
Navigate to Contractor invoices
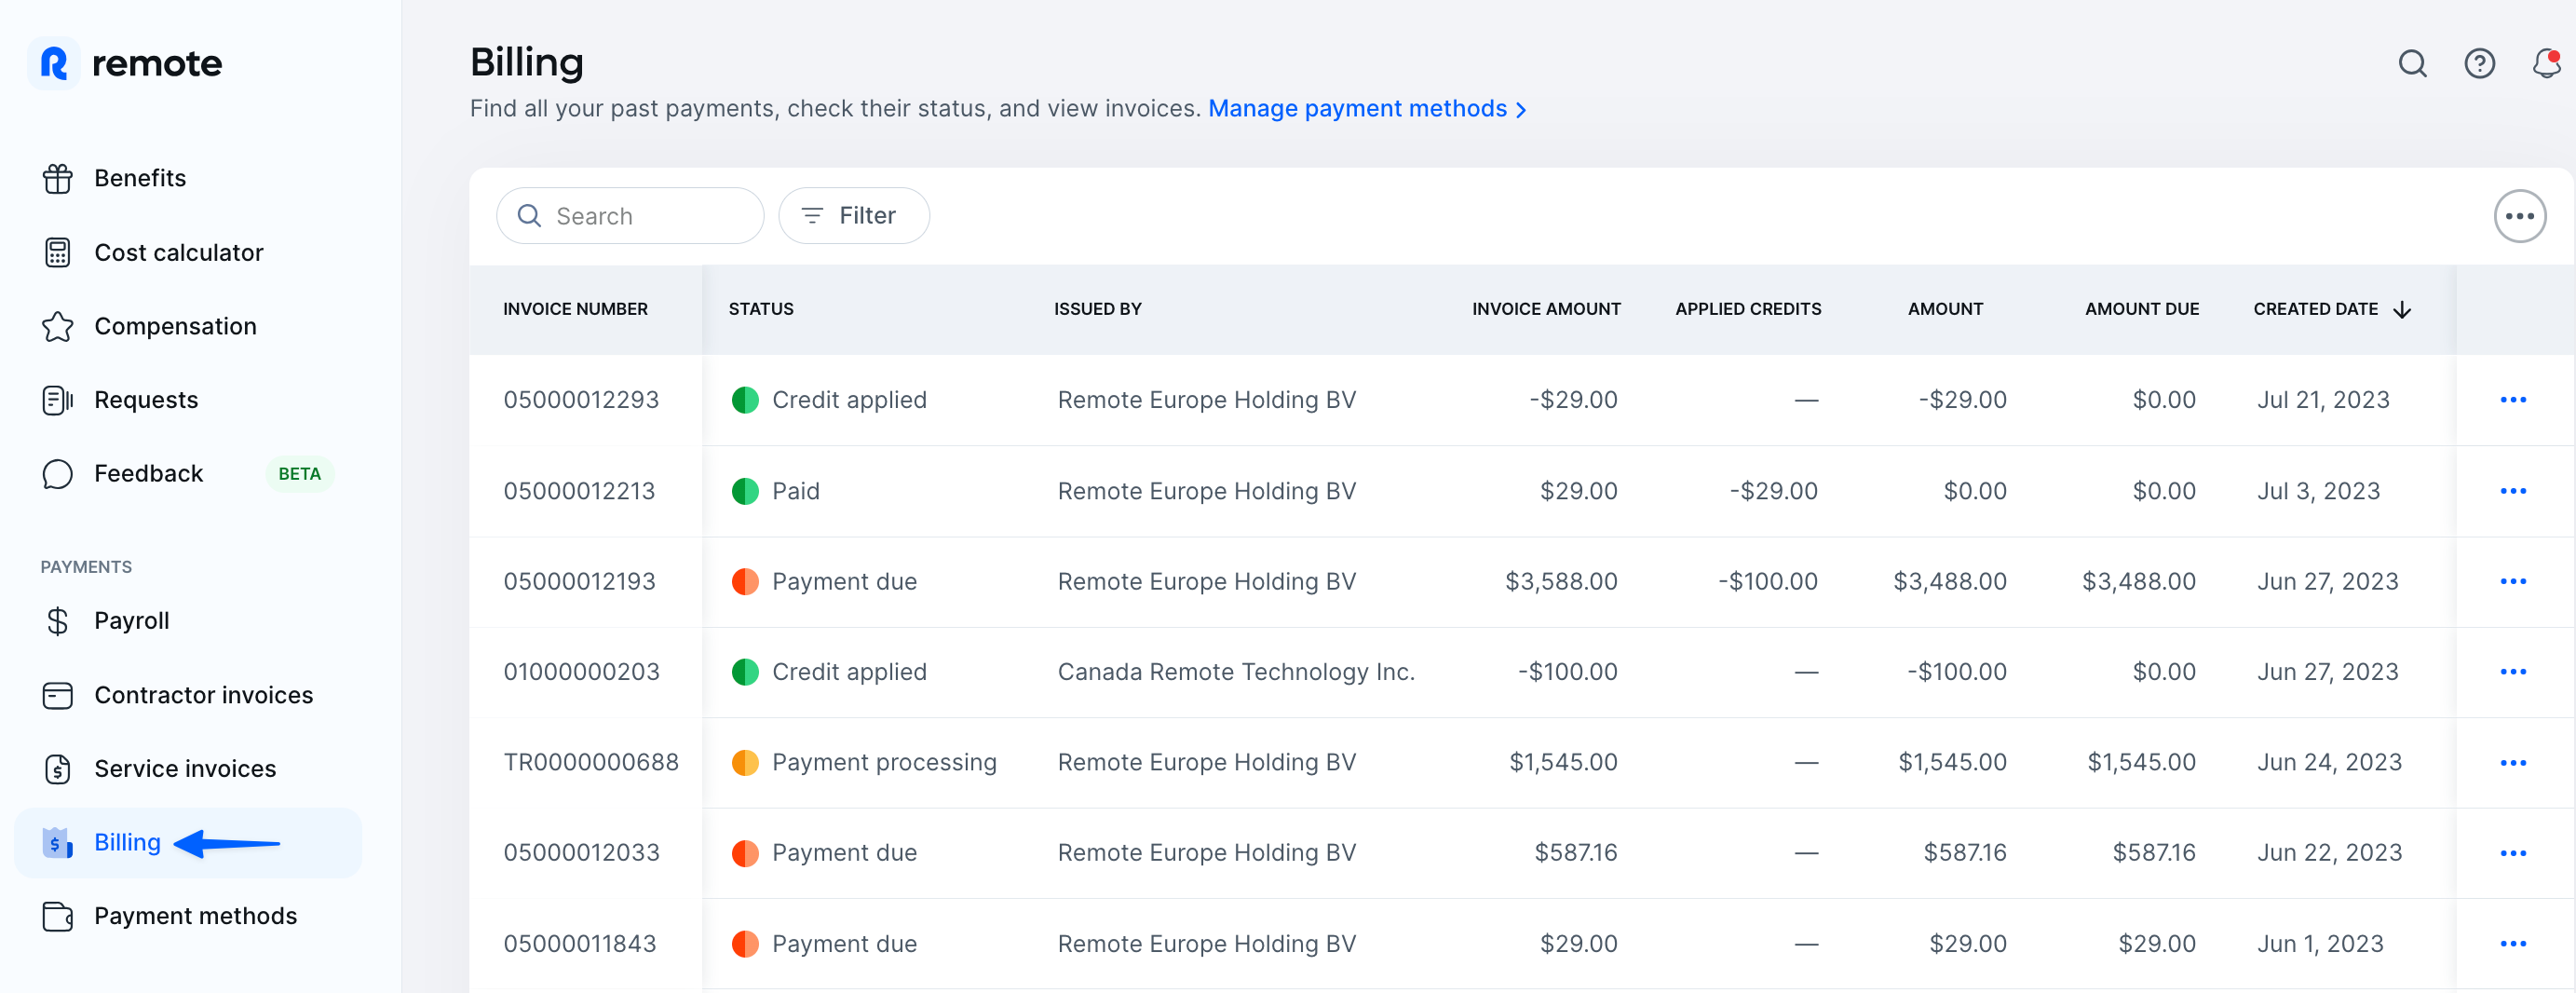[203, 694]
